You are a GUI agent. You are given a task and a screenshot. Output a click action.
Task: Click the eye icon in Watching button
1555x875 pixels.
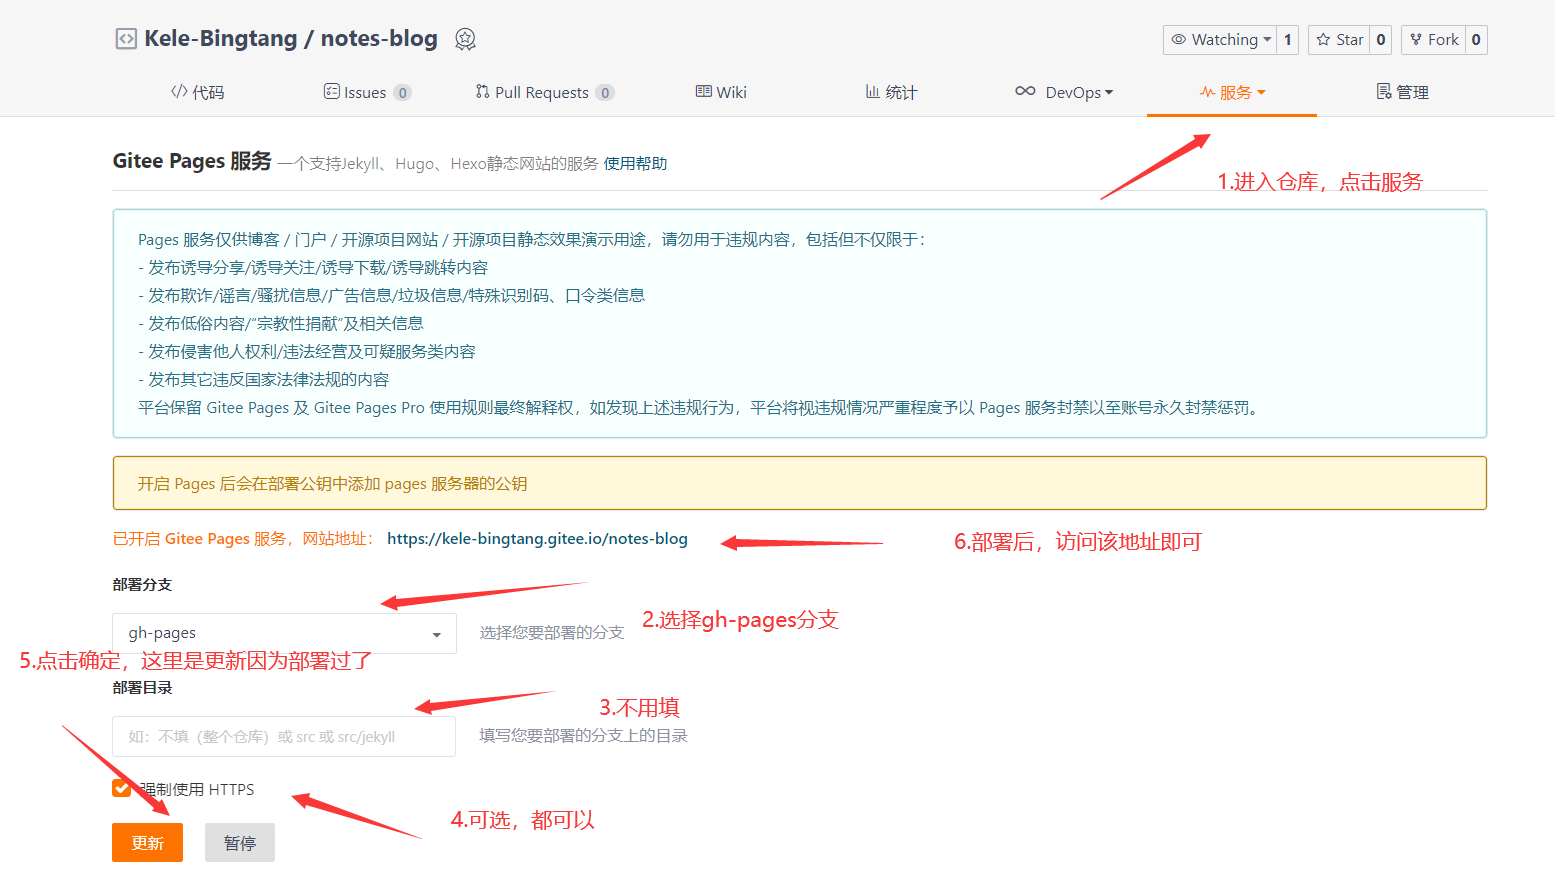click(x=1179, y=39)
